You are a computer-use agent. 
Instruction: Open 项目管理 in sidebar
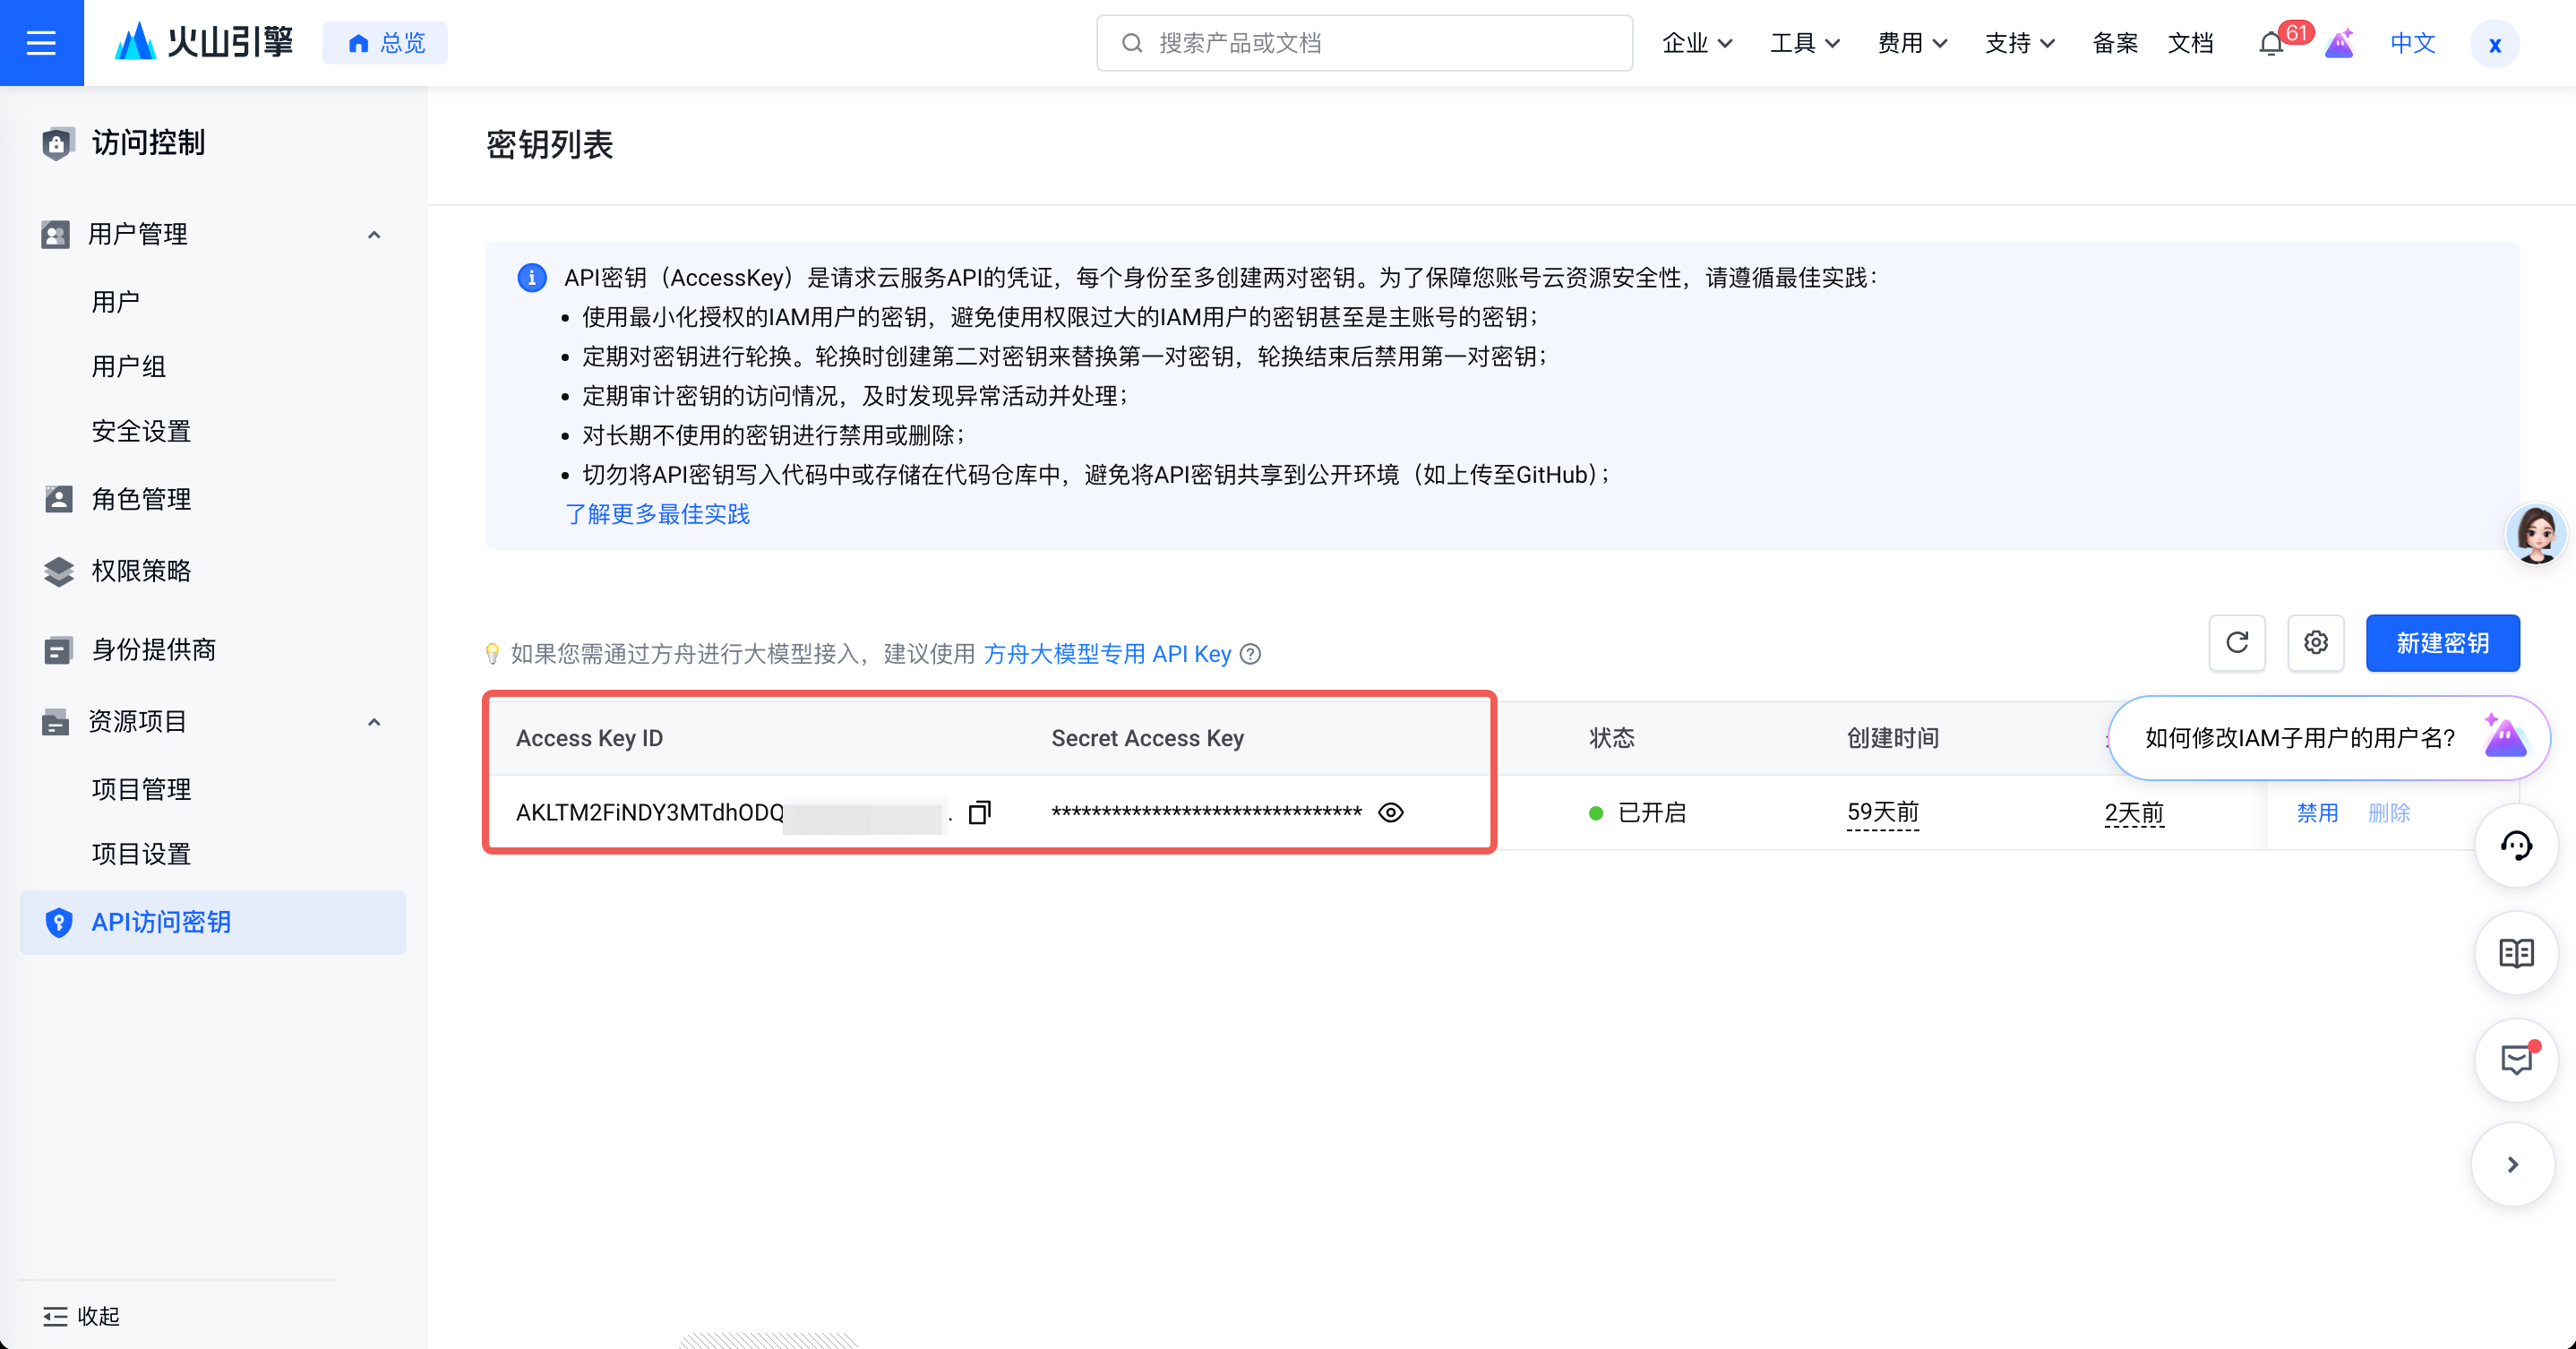141,790
